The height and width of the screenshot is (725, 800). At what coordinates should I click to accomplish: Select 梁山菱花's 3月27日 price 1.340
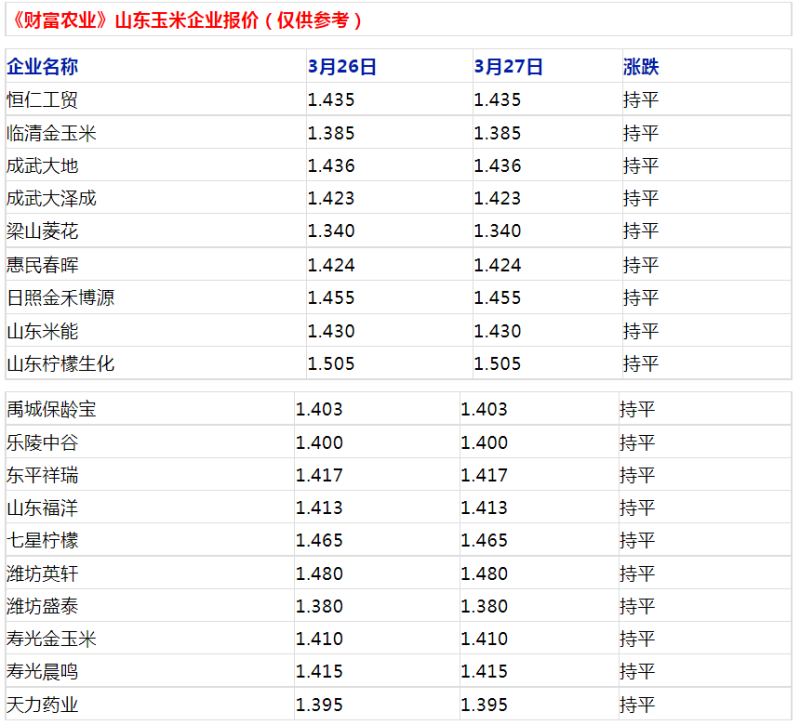tap(497, 231)
